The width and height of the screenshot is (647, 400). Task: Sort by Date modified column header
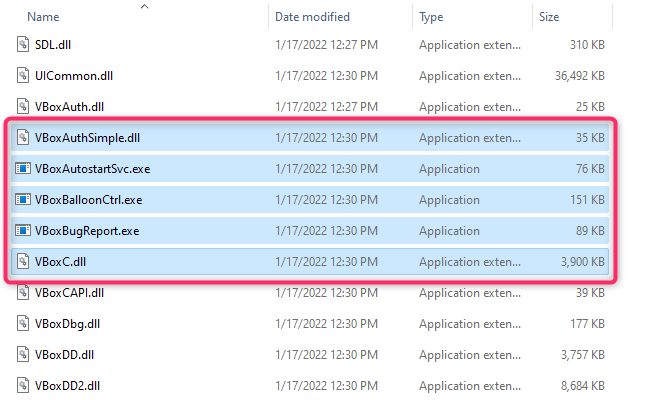[x=312, y=17]
